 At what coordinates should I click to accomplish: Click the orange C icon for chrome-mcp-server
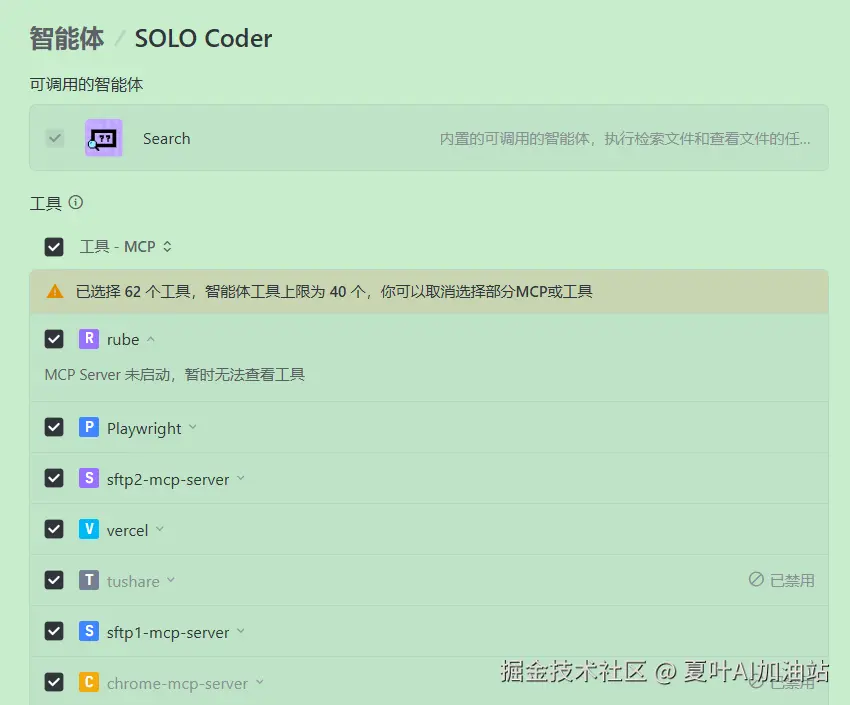pyautogui.click(x=89, y=682)
